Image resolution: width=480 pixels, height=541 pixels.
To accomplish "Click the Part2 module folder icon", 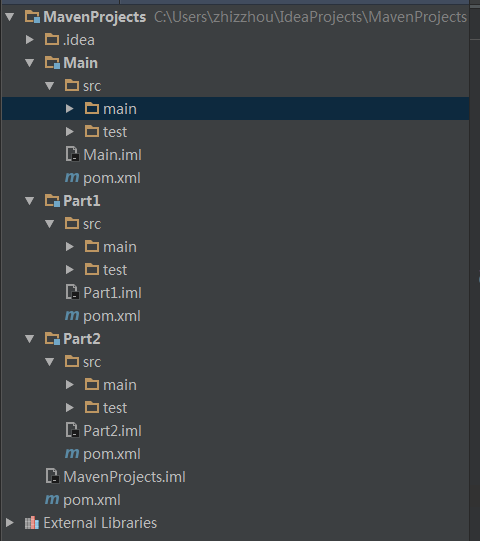I will tap(52, 339).
